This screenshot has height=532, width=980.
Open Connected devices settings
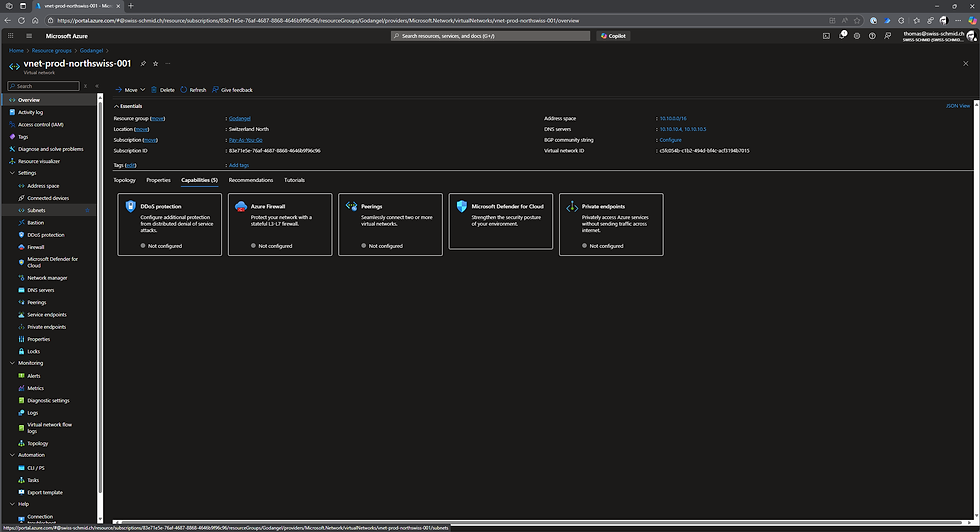(50, 198)
